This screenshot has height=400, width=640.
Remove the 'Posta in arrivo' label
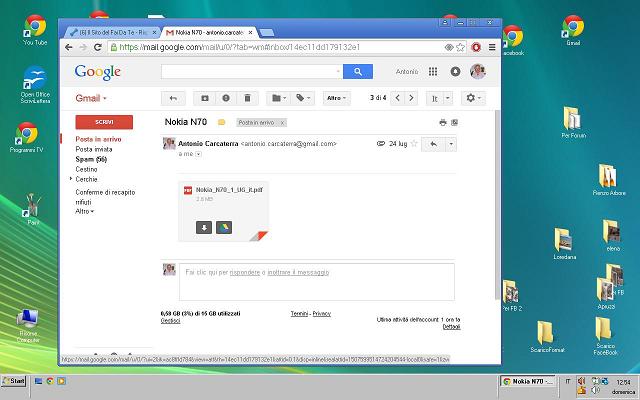[x=283, y=122]
